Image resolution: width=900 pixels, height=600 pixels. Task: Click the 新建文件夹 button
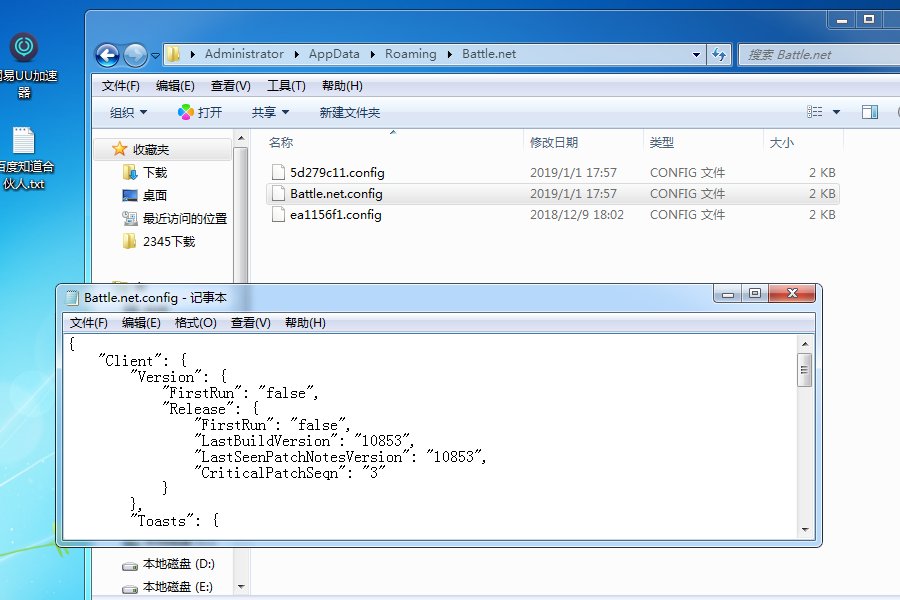coord(349,112)
